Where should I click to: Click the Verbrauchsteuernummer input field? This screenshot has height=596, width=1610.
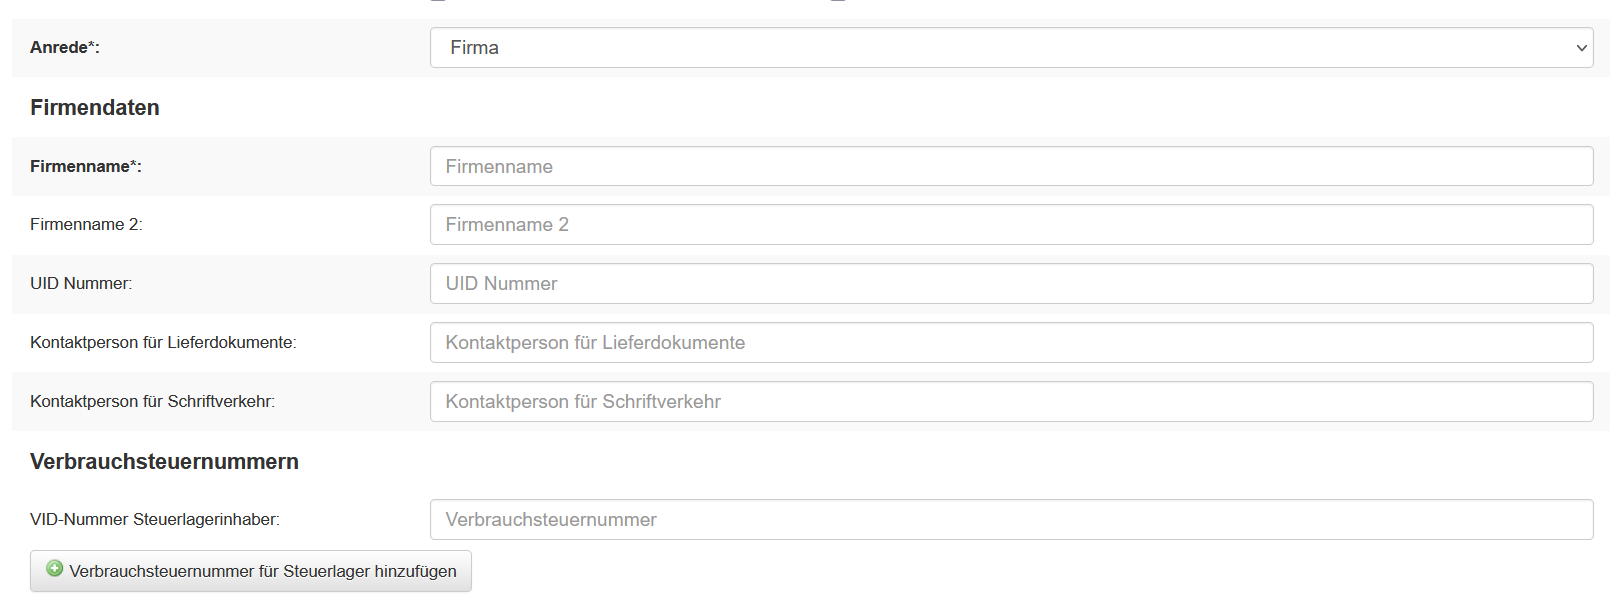click(1010, 520)
